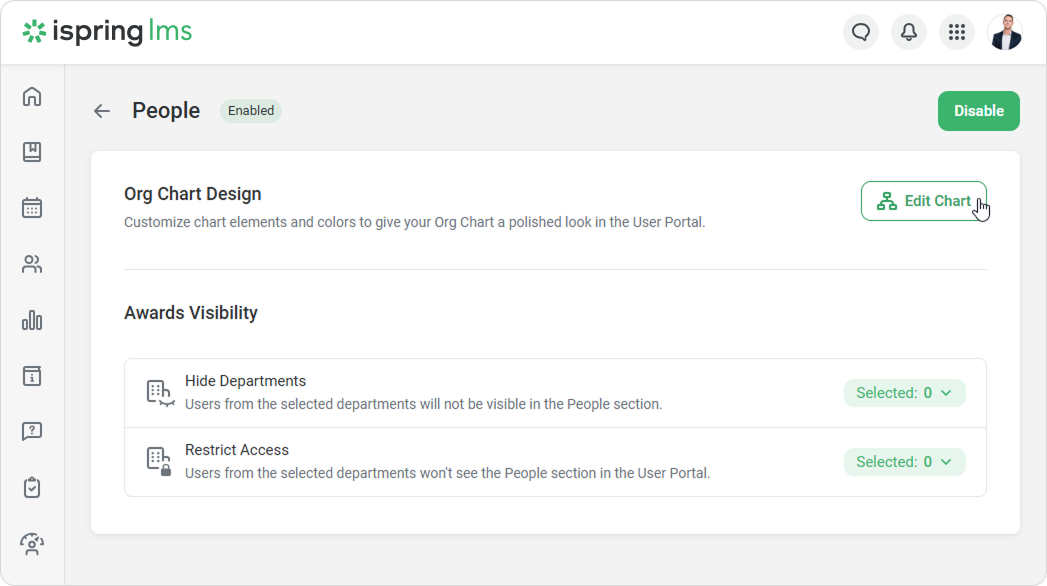Open the question message sidebar icon

pos(32,432)
